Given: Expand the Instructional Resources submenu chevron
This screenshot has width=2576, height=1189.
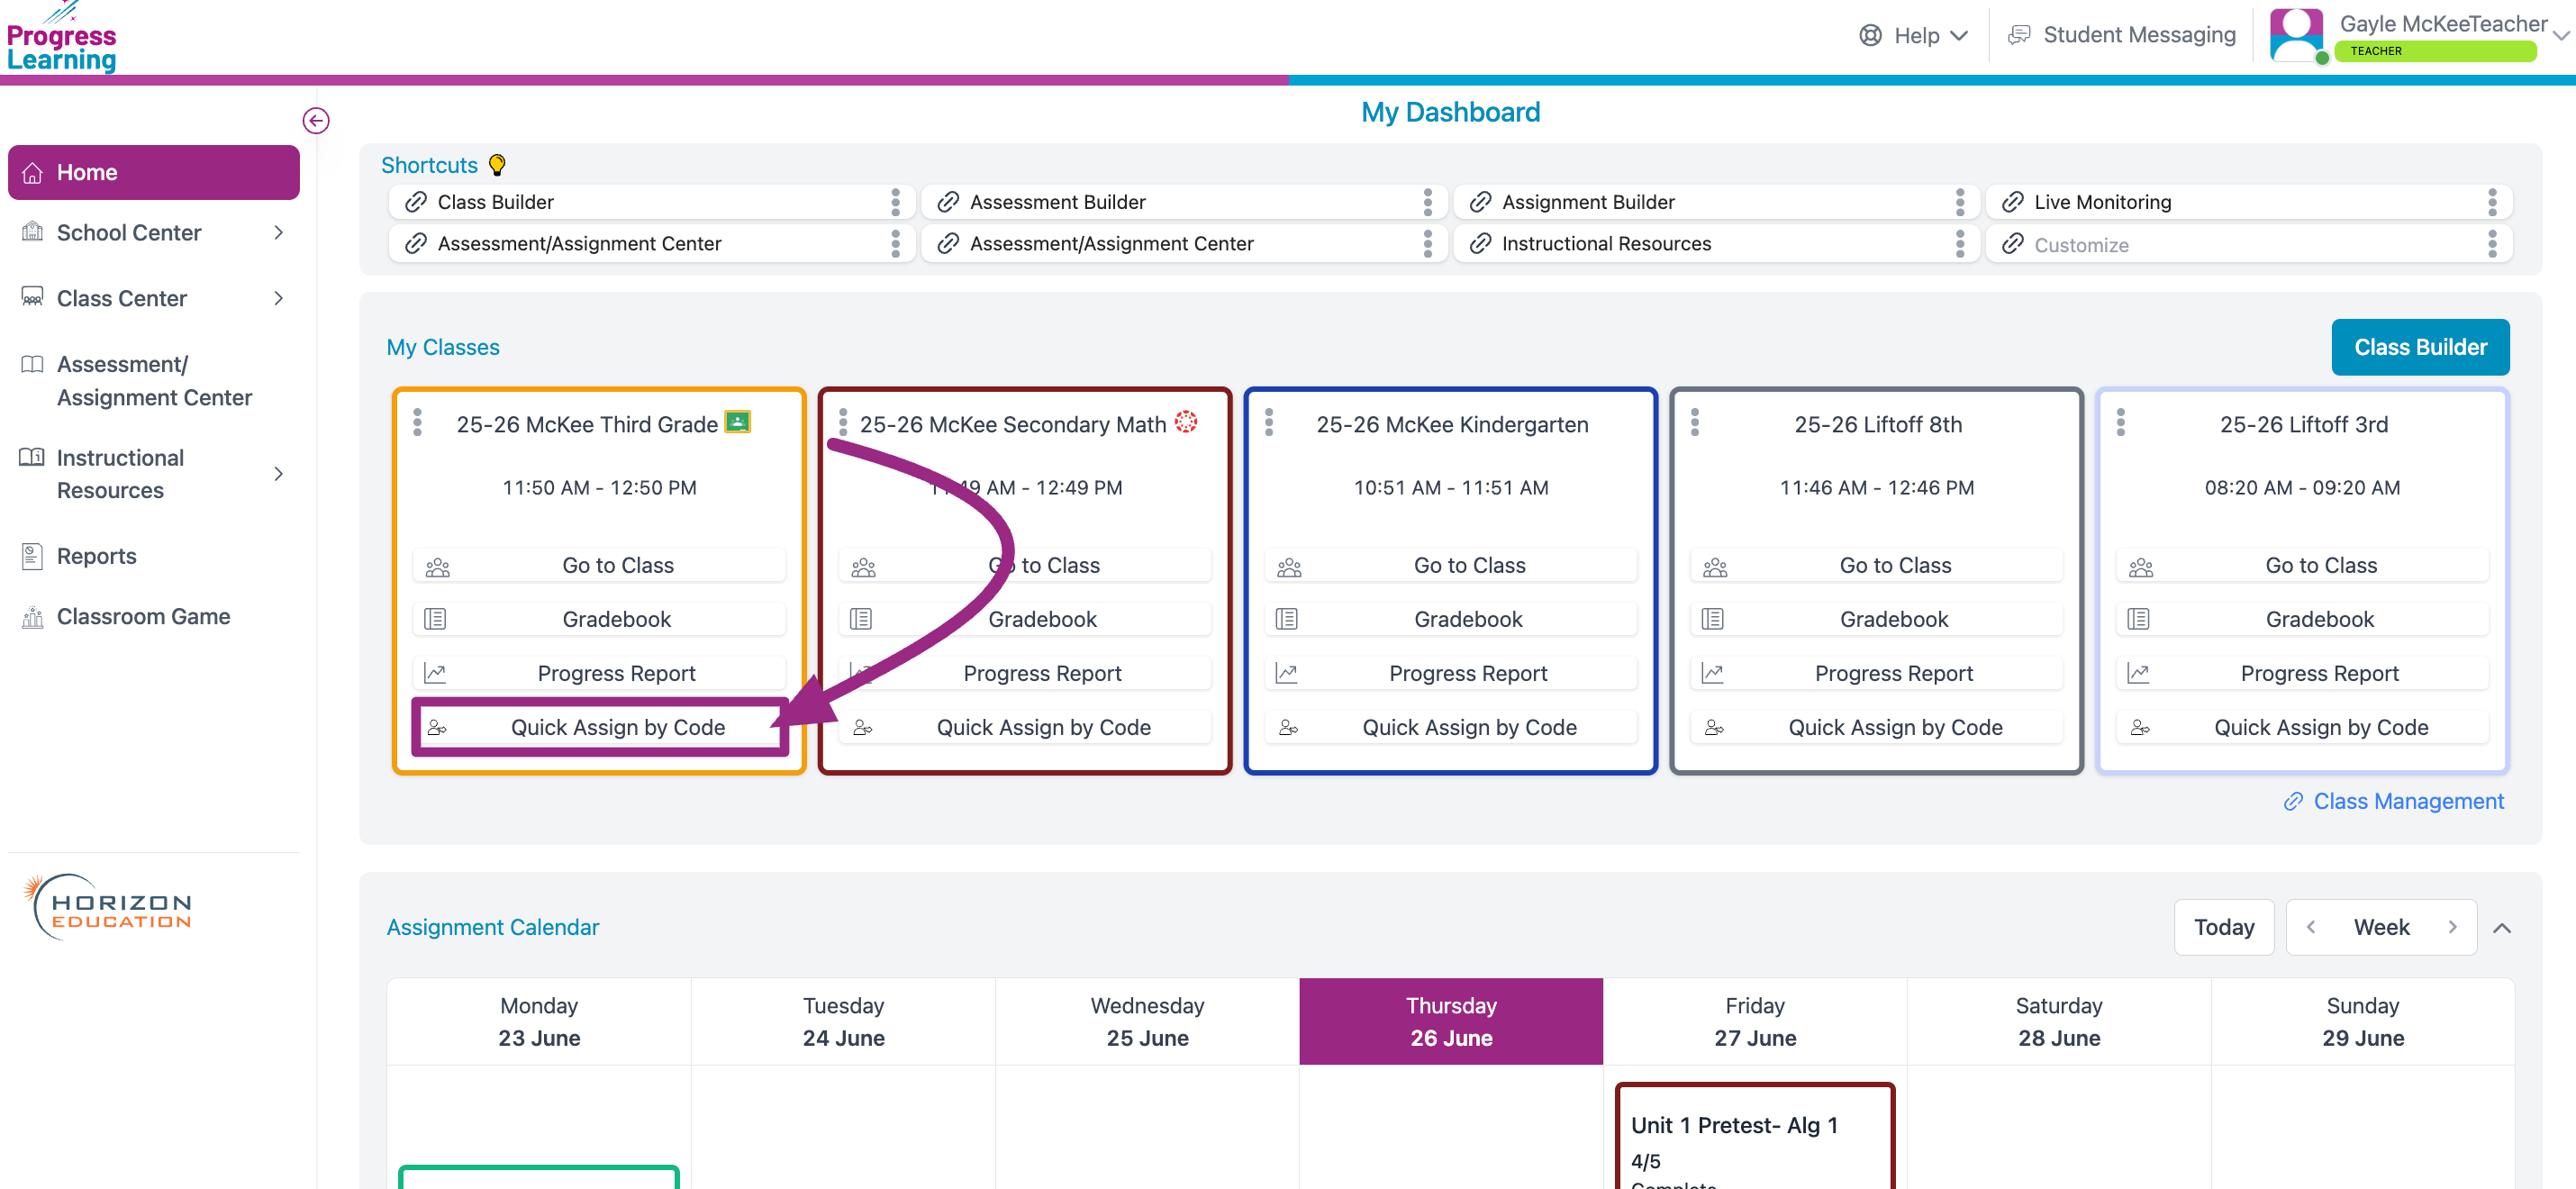Looking at the screenshot, I should (x=279, y=474).
